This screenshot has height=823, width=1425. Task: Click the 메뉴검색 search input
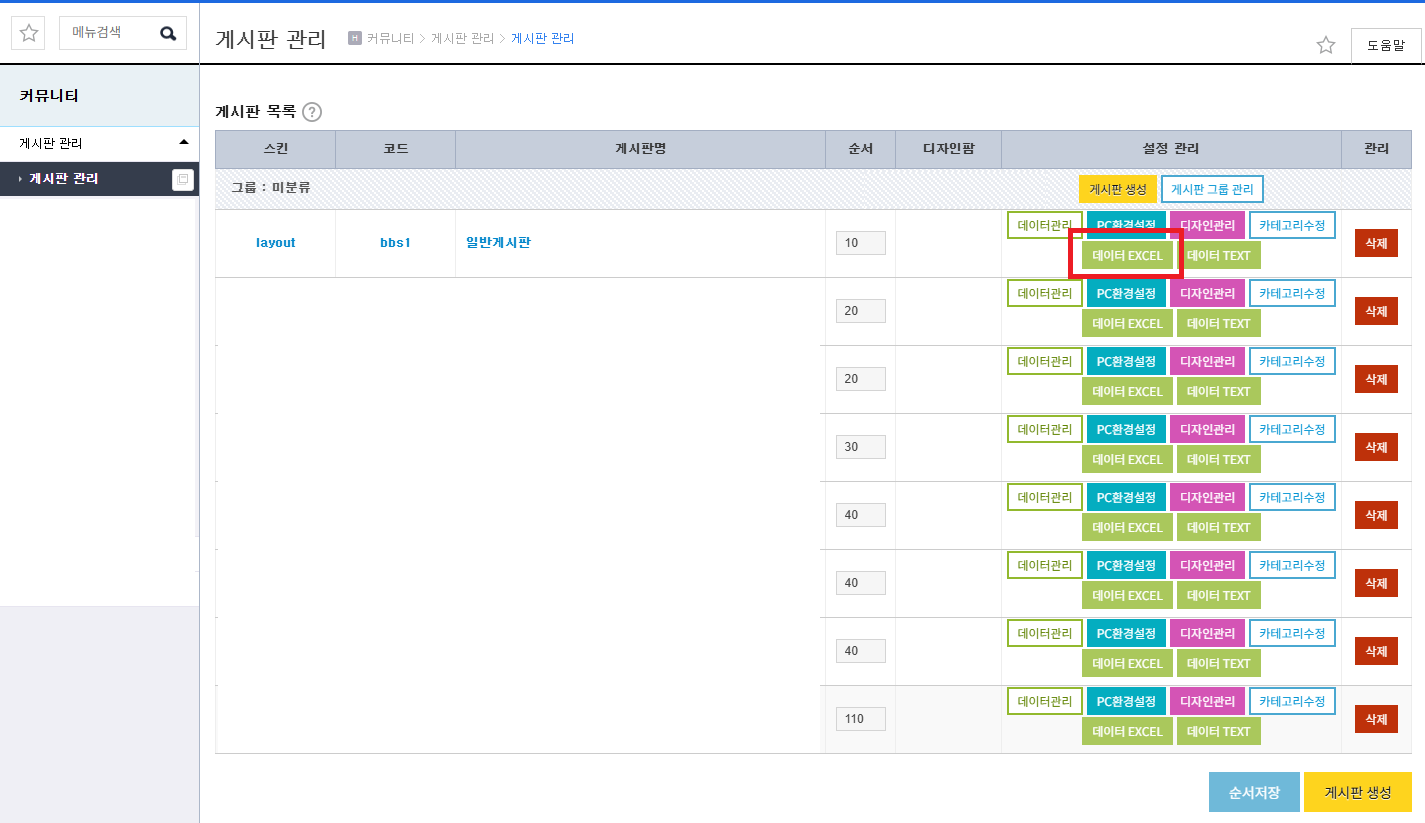point(110,33)
